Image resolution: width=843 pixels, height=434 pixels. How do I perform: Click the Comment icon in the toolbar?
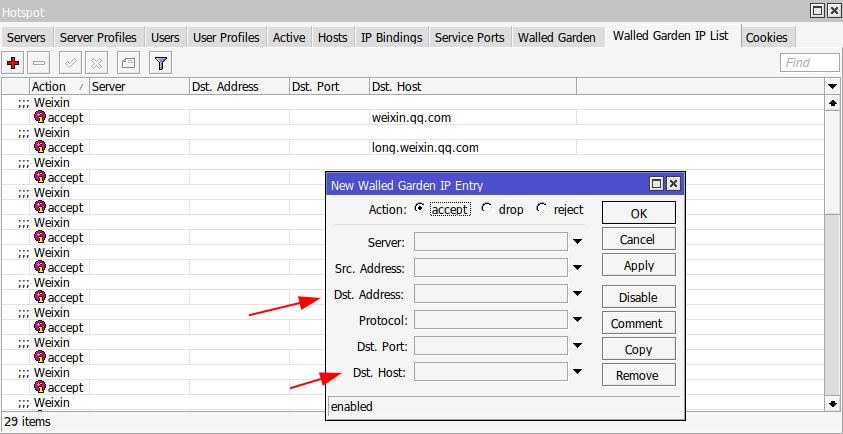point(129,63)
